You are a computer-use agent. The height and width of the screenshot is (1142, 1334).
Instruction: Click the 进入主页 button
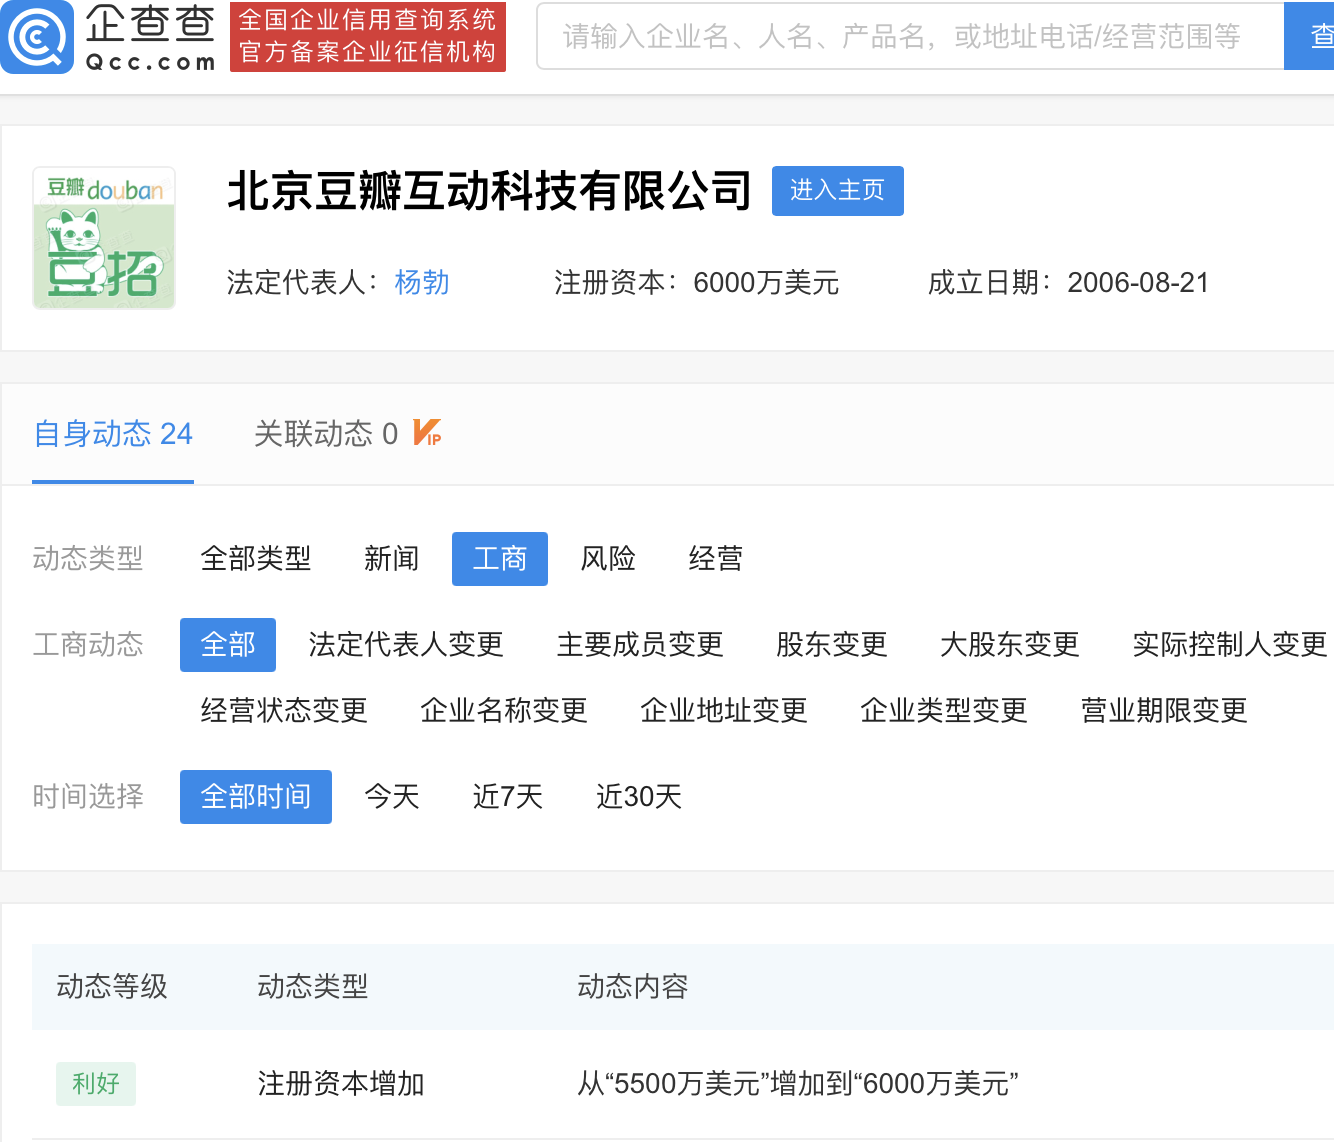point(838,191)
